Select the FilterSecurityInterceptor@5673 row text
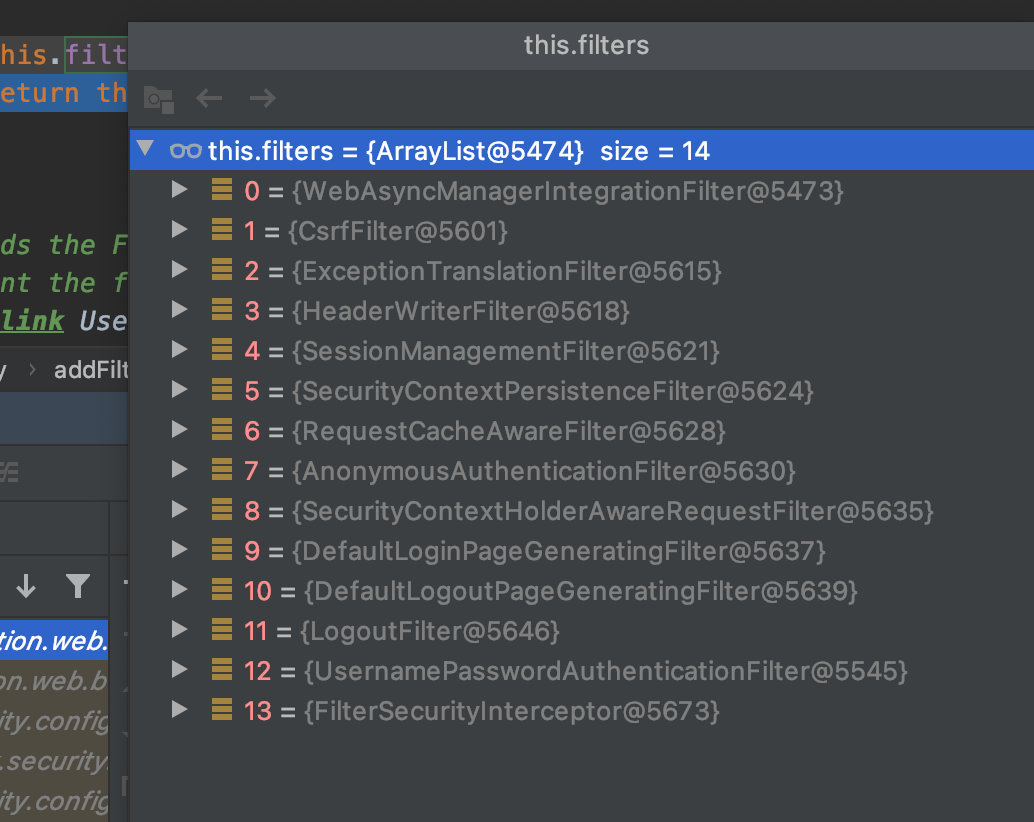1034x822 pixels. click(511, 711)
